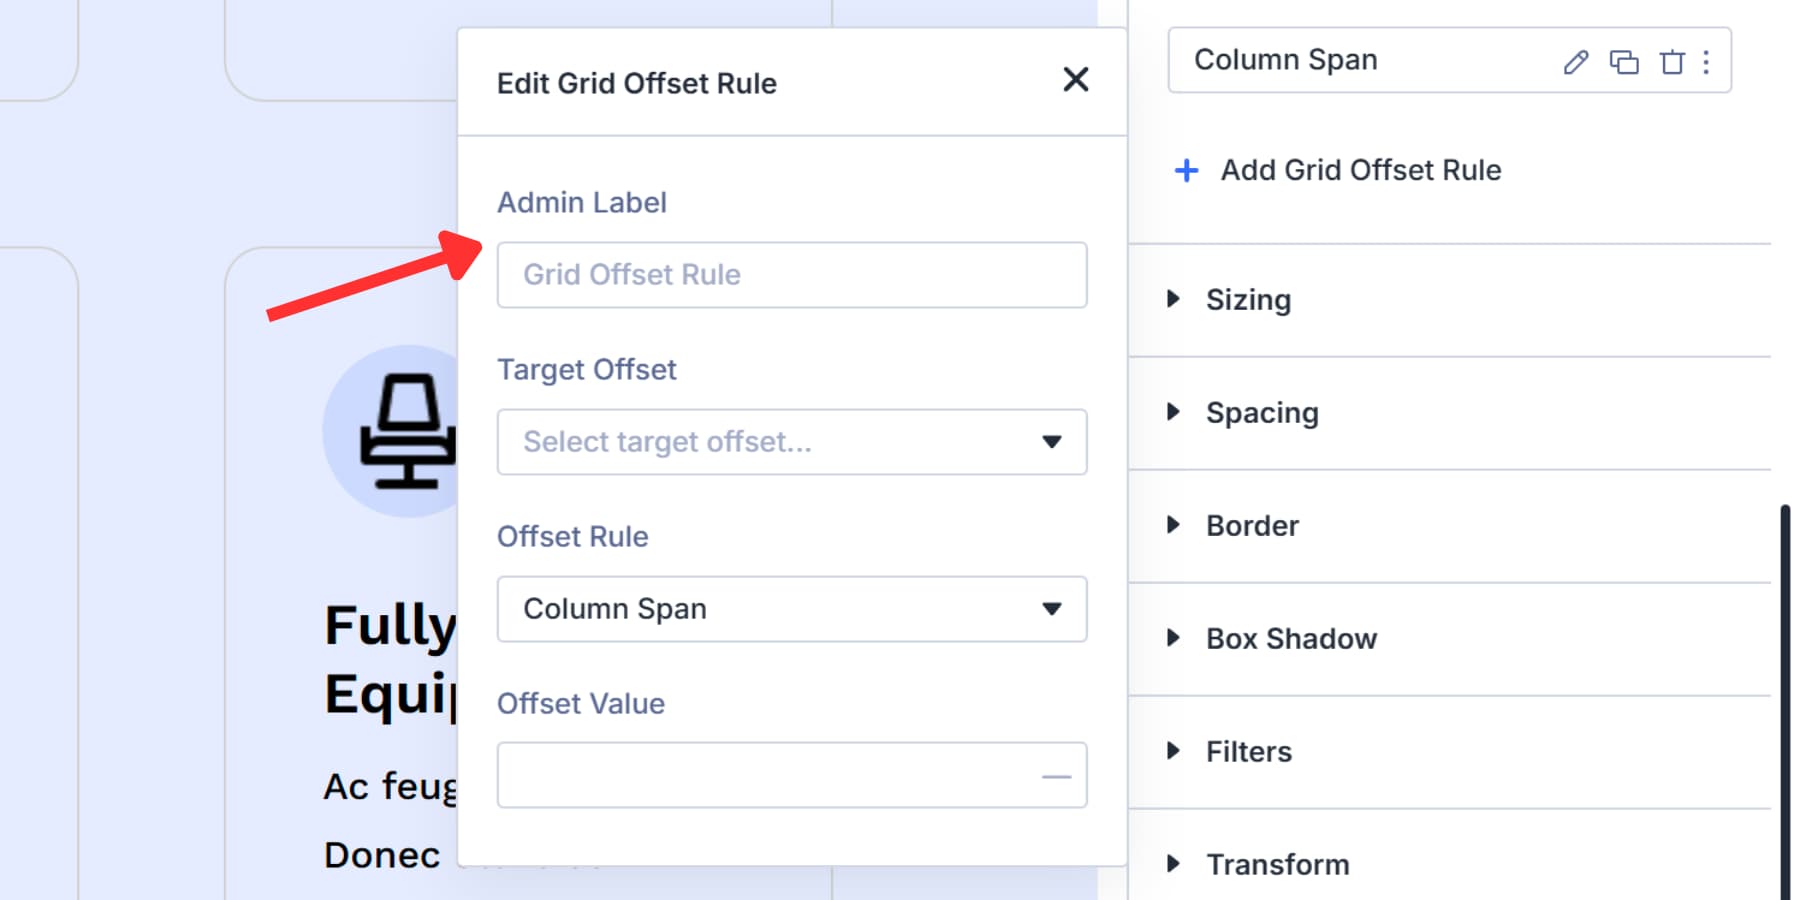Expand the Filters section

pos(1249,751)
